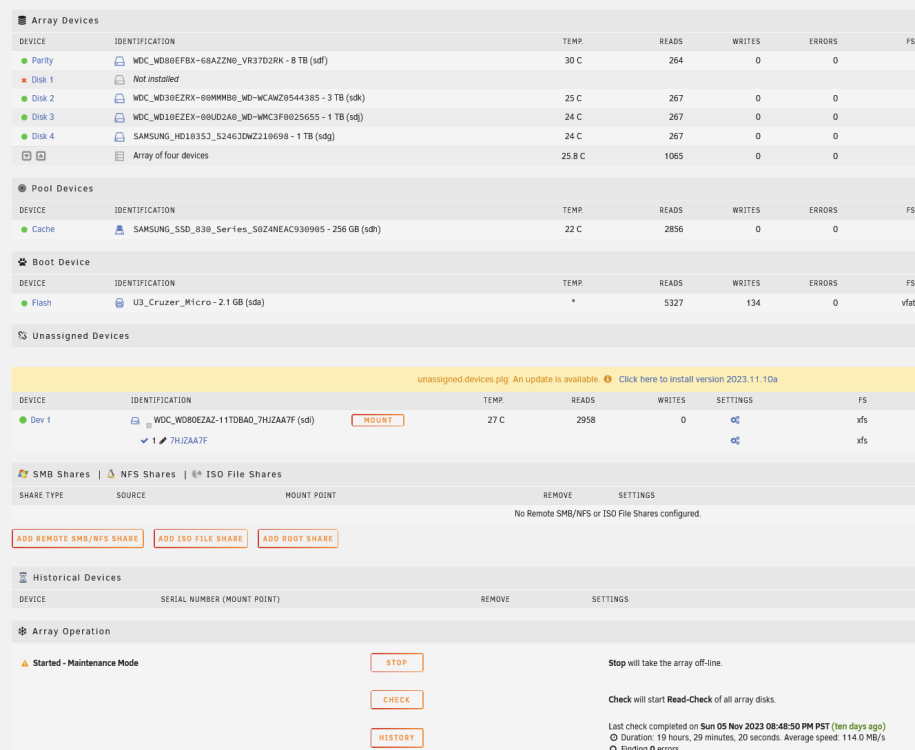915x750 pixels.
Task: Open the Cache pool device link
Action: coord(43,229)
